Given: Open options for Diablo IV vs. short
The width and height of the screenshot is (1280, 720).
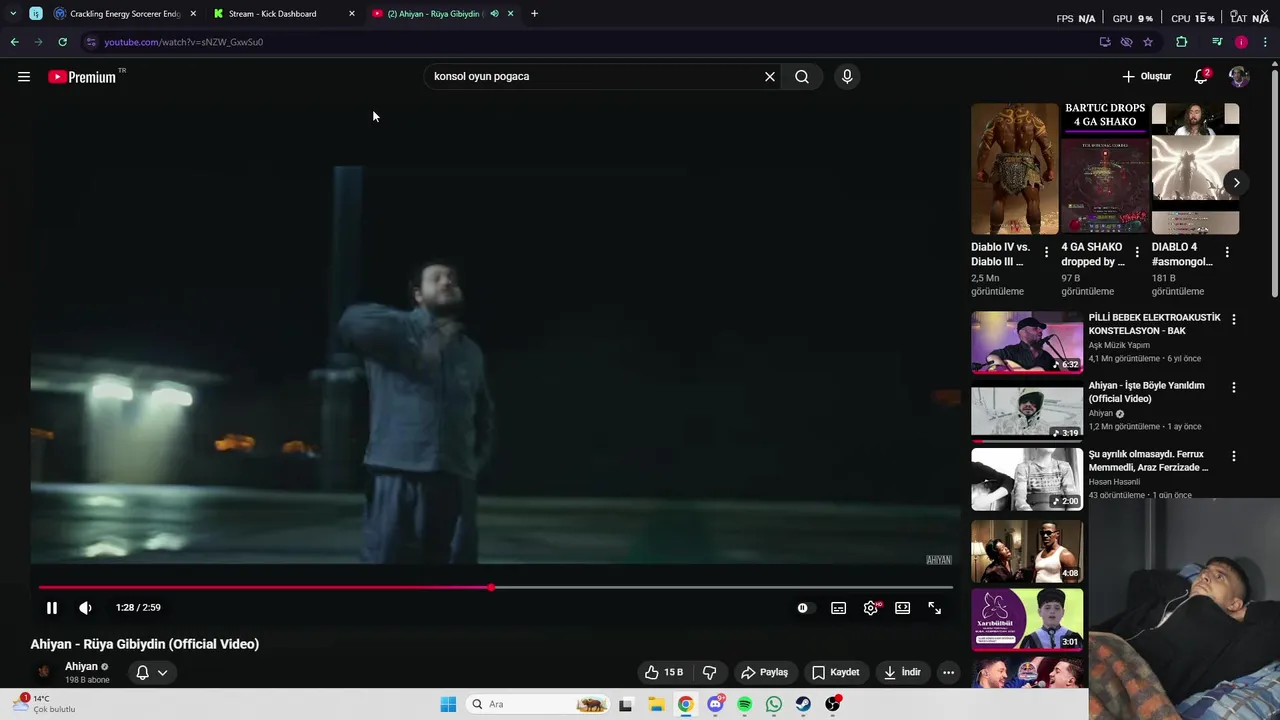Looking at the screenshot, I should (1047, 253).
